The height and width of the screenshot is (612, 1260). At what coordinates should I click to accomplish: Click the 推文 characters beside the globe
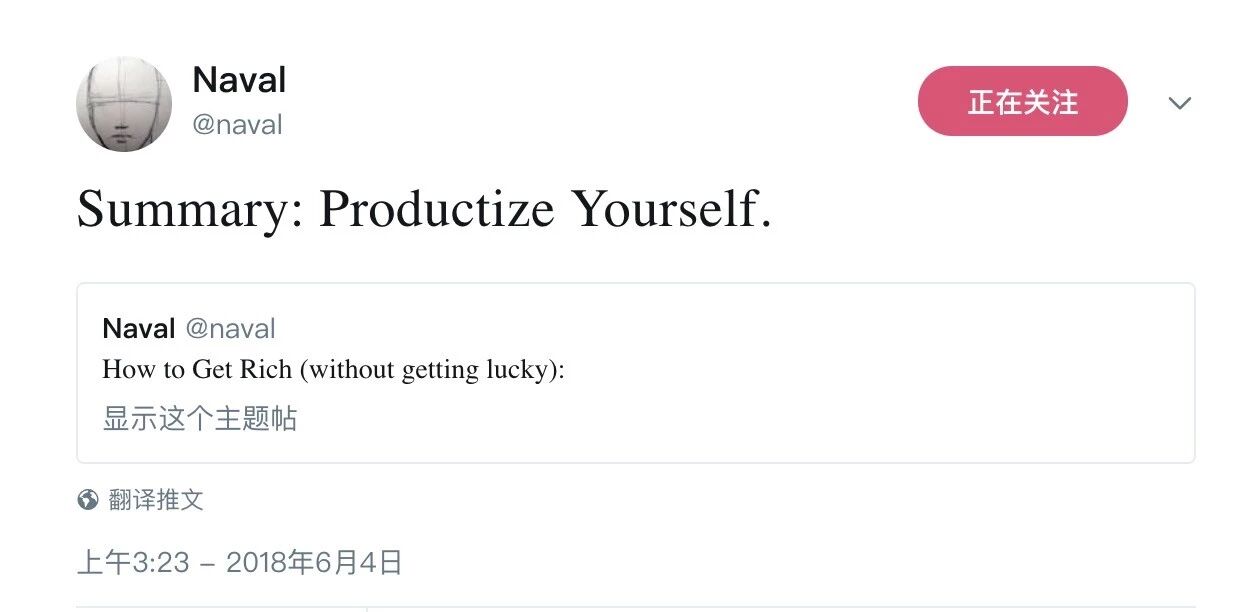point(180,500)
